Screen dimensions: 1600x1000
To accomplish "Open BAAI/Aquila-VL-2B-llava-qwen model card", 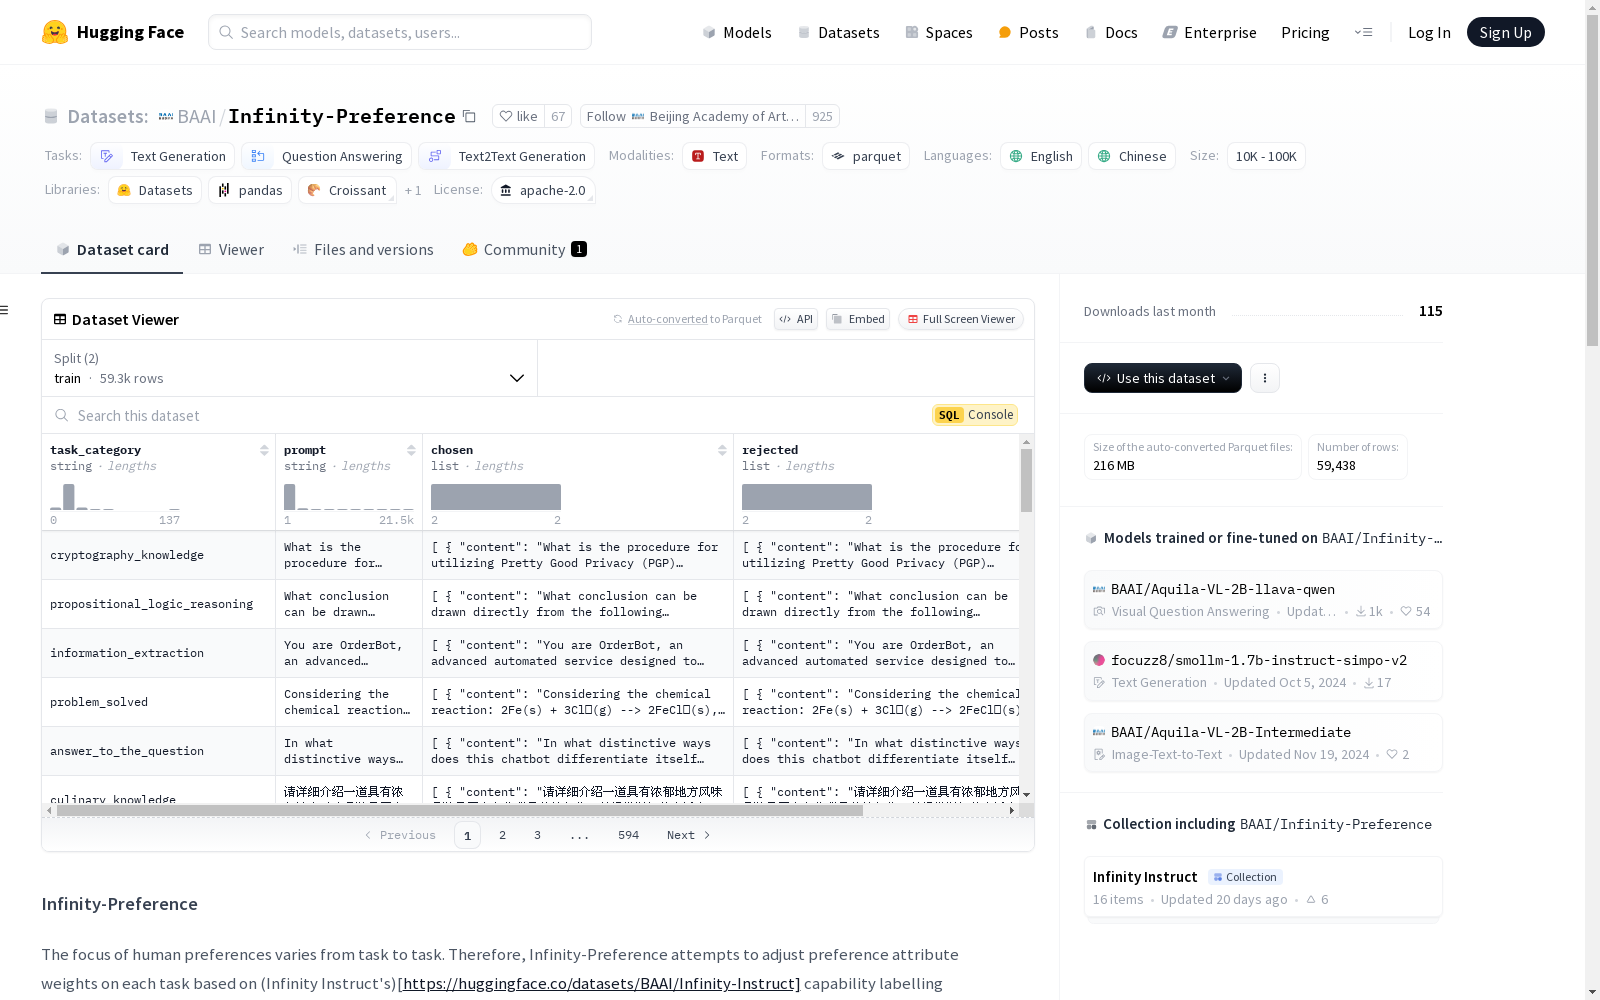I will pyautogui.click(x=1263, y=600).
